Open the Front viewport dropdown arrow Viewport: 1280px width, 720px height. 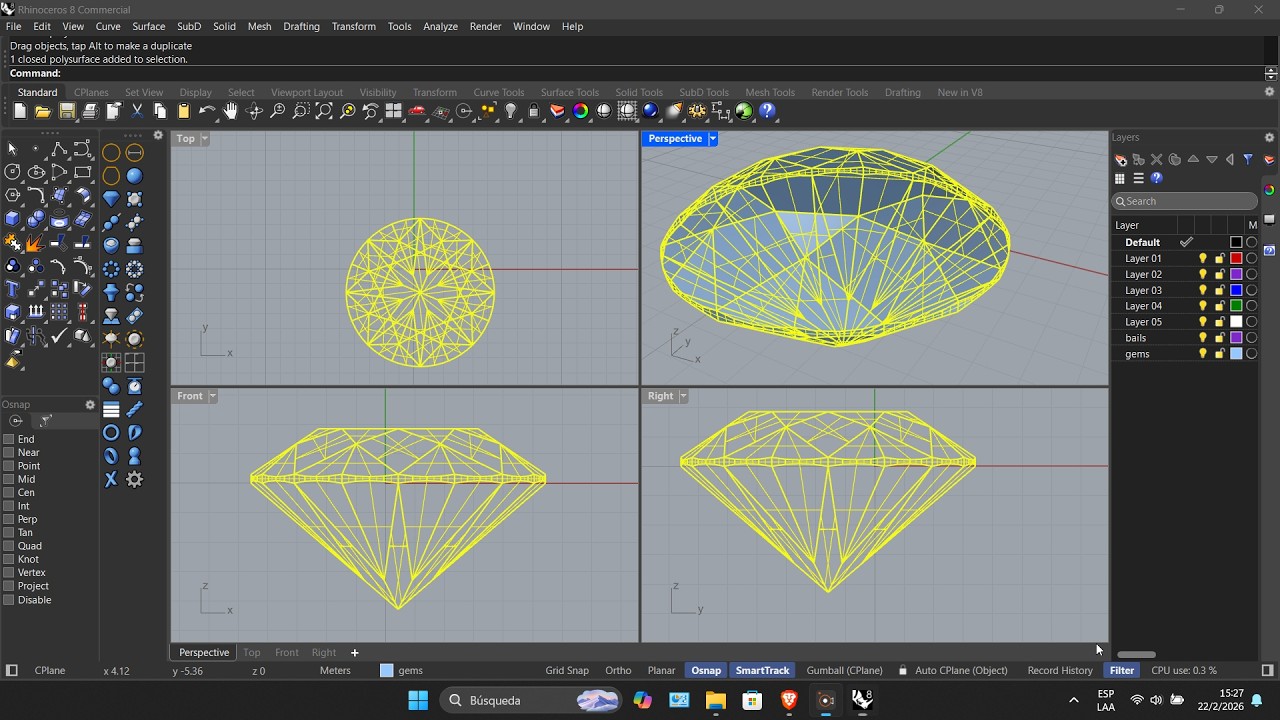[x=212, y=396]
